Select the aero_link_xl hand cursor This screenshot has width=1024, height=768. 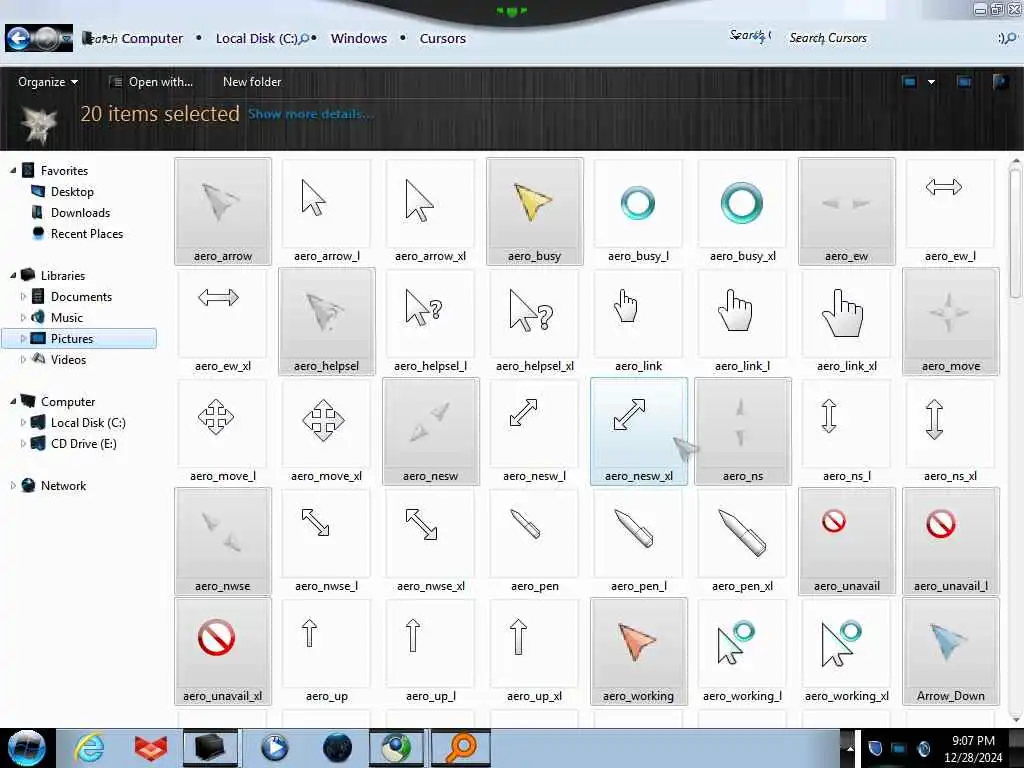click(846, 321)
